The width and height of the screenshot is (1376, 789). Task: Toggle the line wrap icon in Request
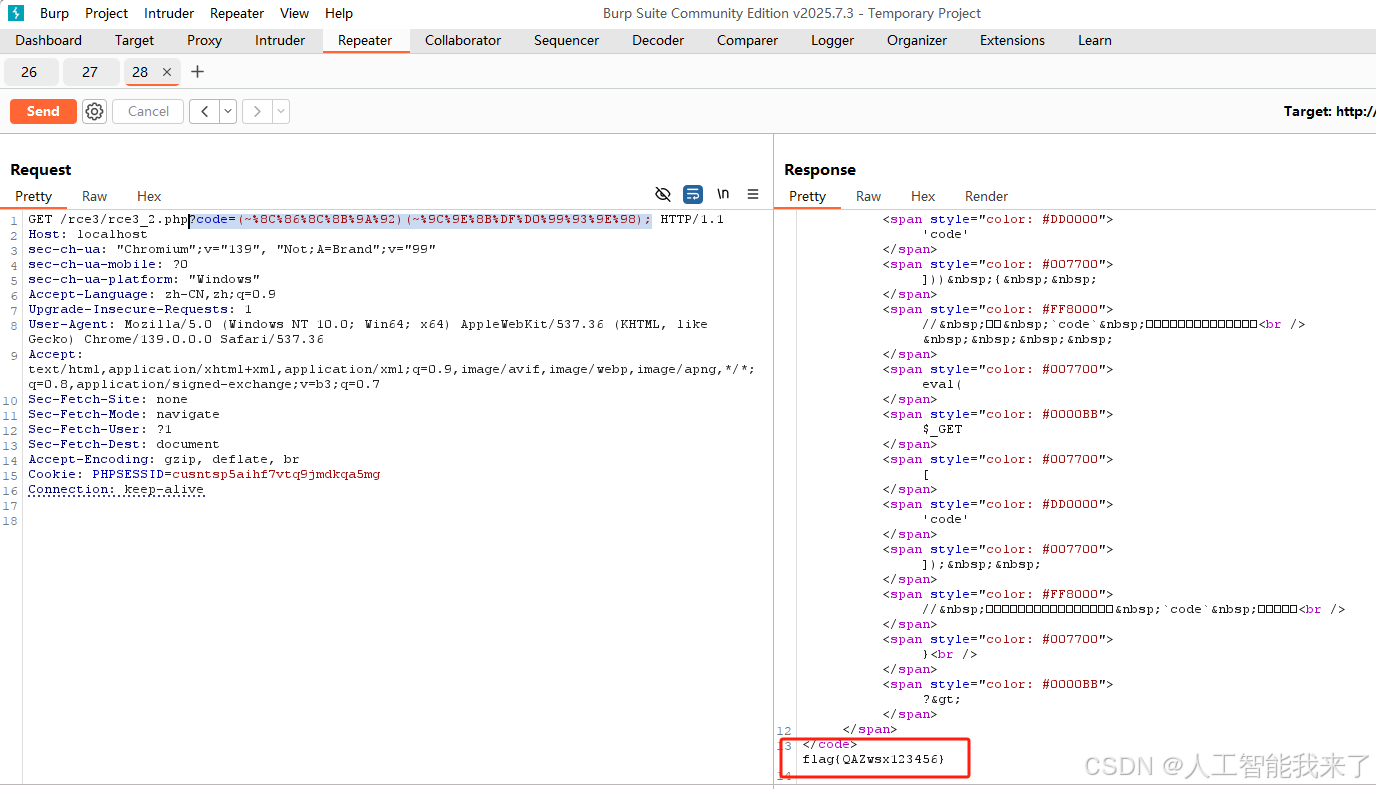[692, 194]
